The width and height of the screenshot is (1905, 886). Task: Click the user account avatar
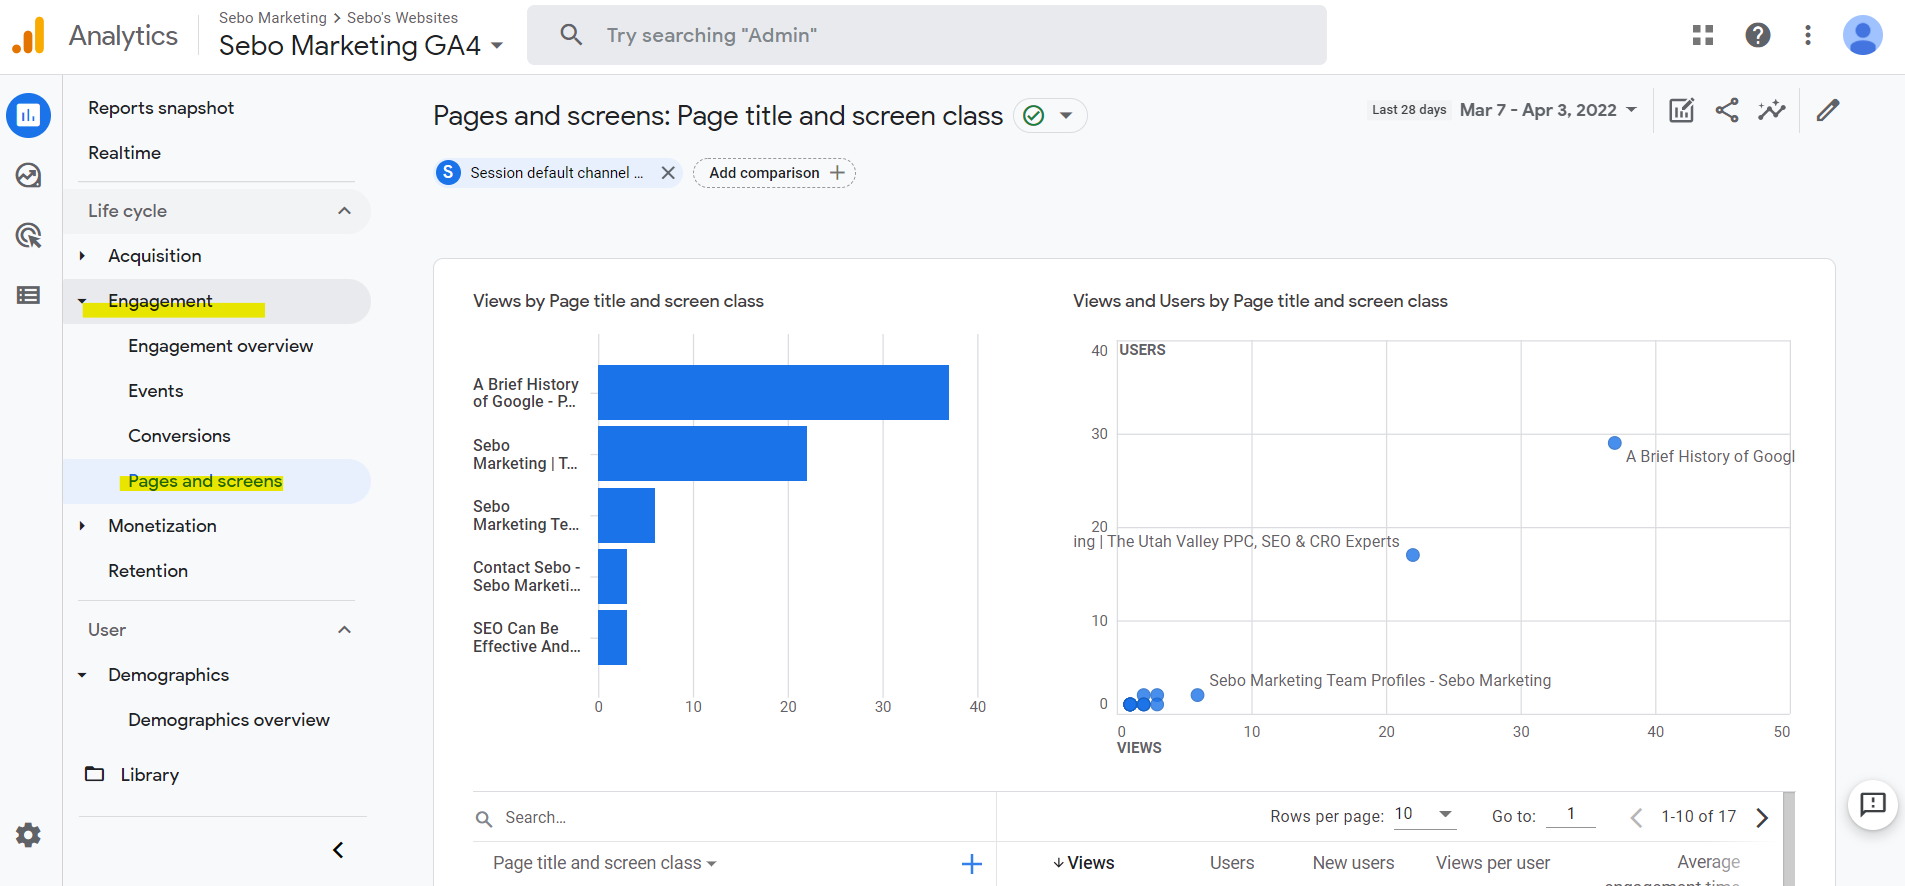coord(1862,36)
